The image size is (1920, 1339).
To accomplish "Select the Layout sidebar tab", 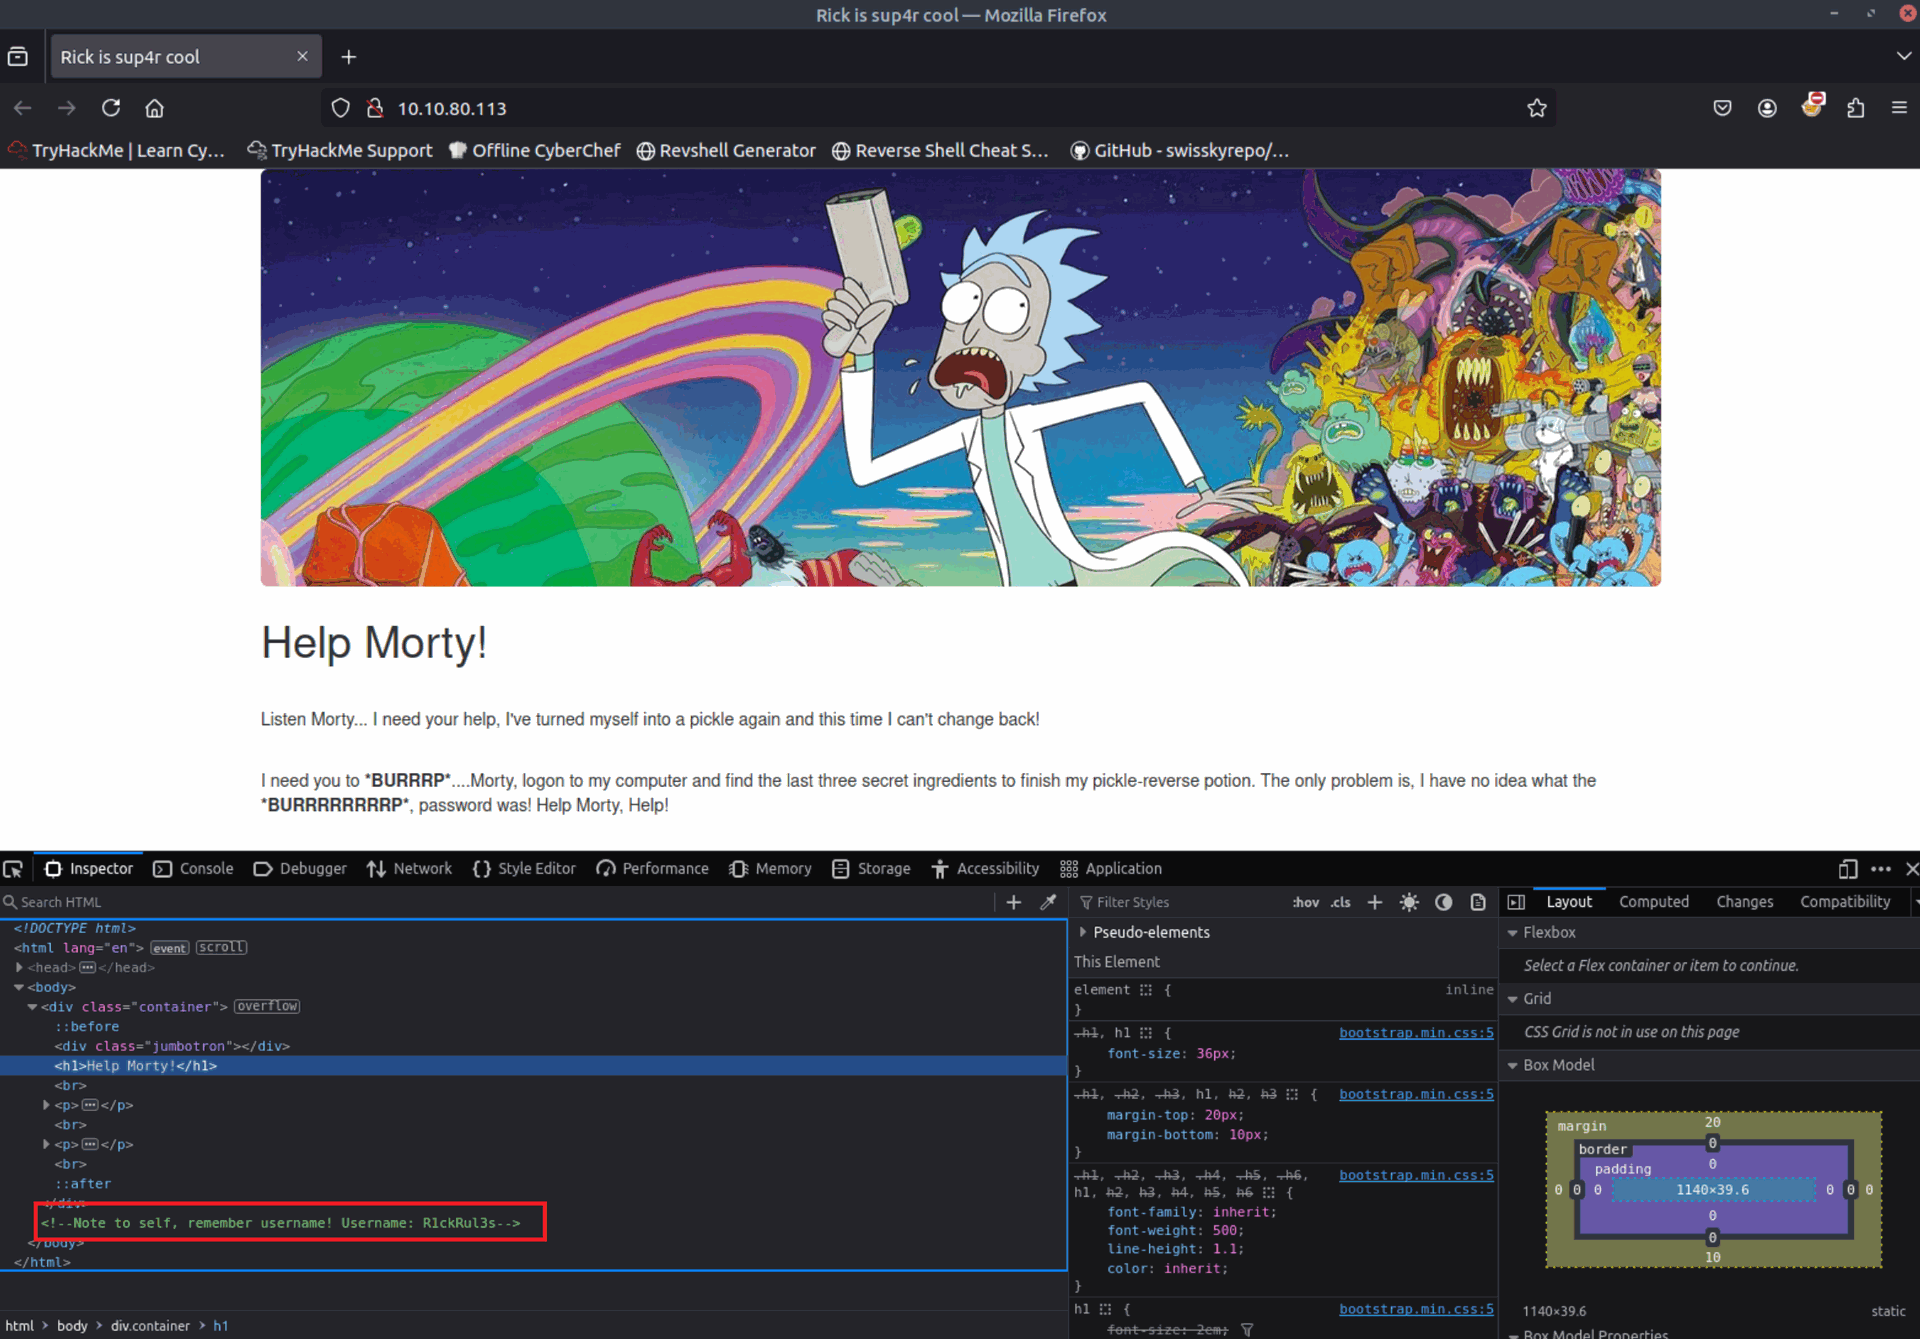I will point(1569,902).
